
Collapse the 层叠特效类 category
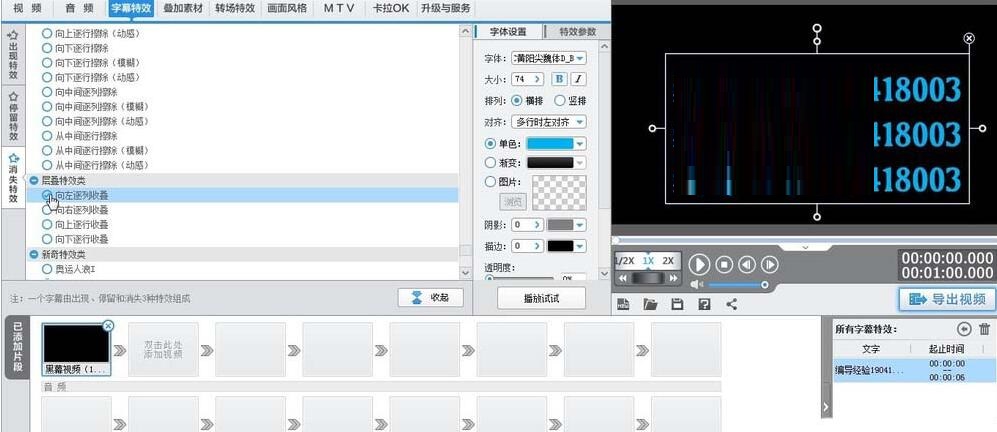coord(35,180)
